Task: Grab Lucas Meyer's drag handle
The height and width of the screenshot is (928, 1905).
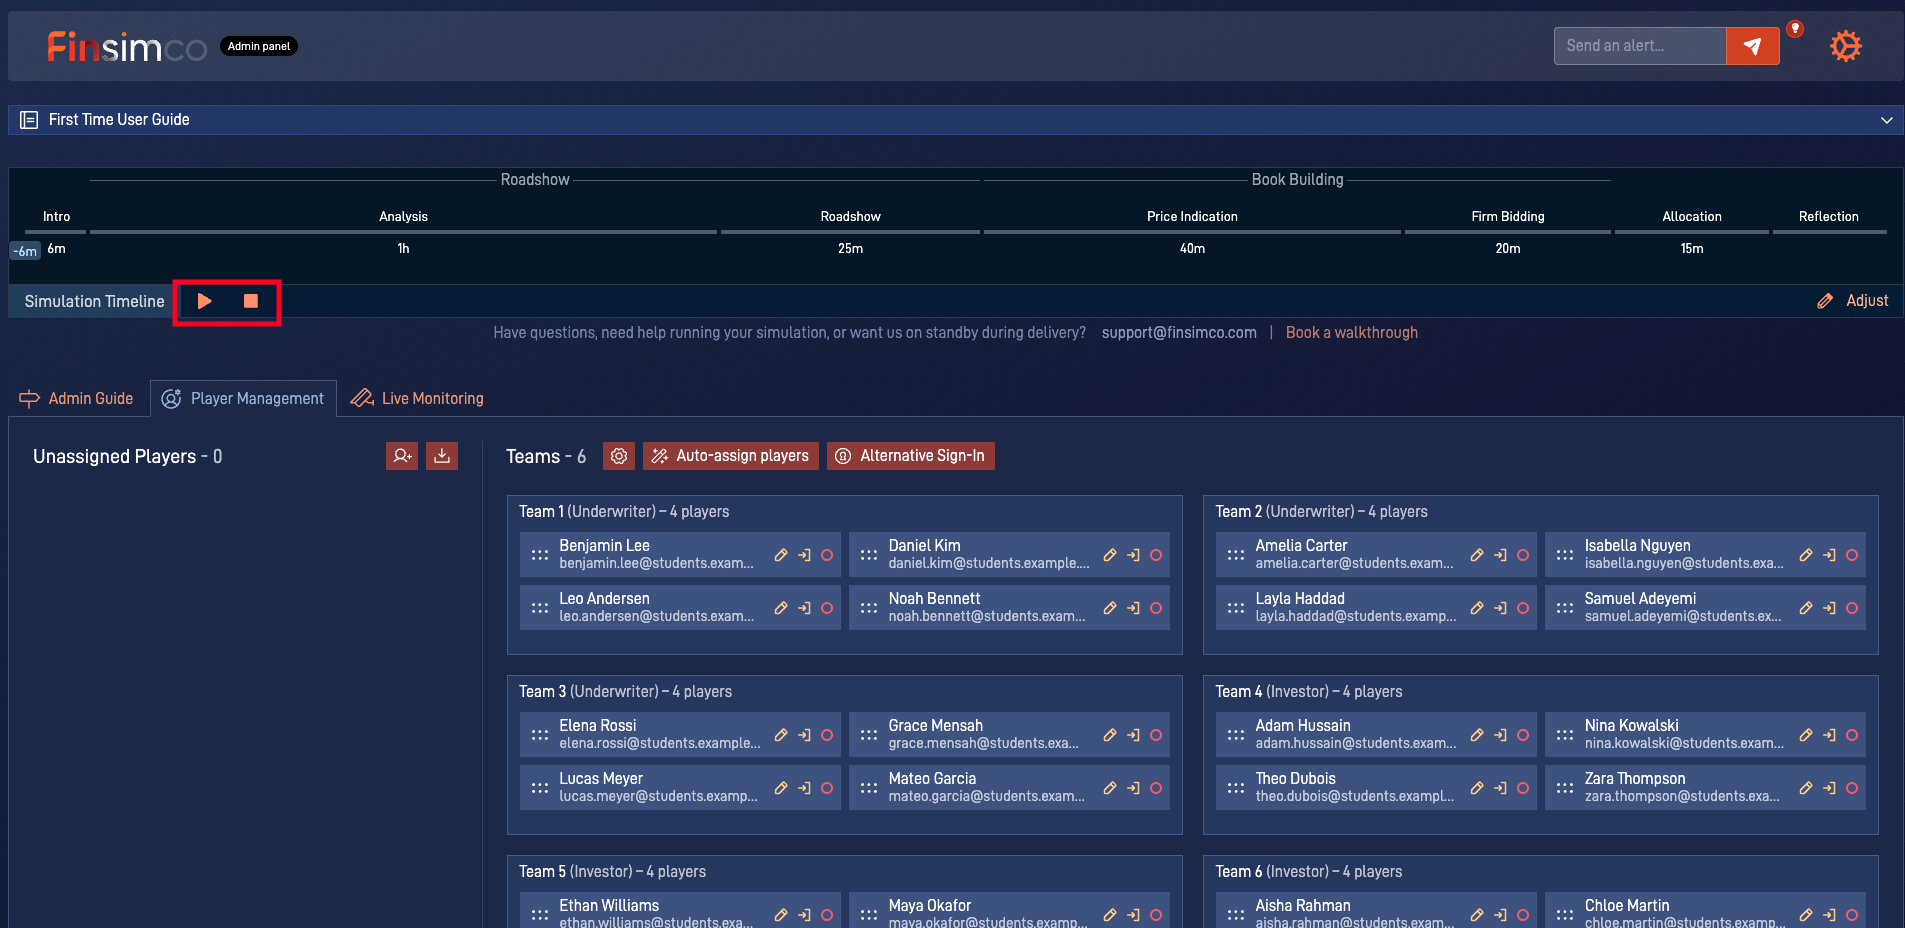Action: tap(540, 788)
